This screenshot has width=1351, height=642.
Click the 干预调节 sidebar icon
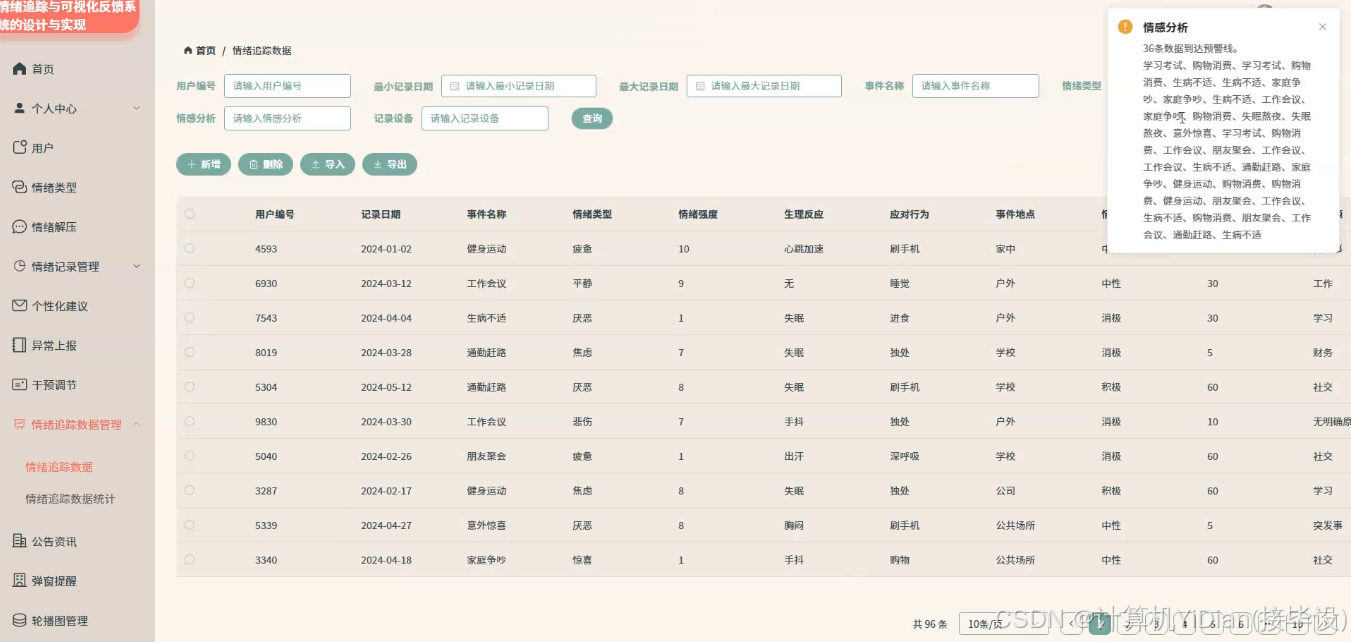19,385
